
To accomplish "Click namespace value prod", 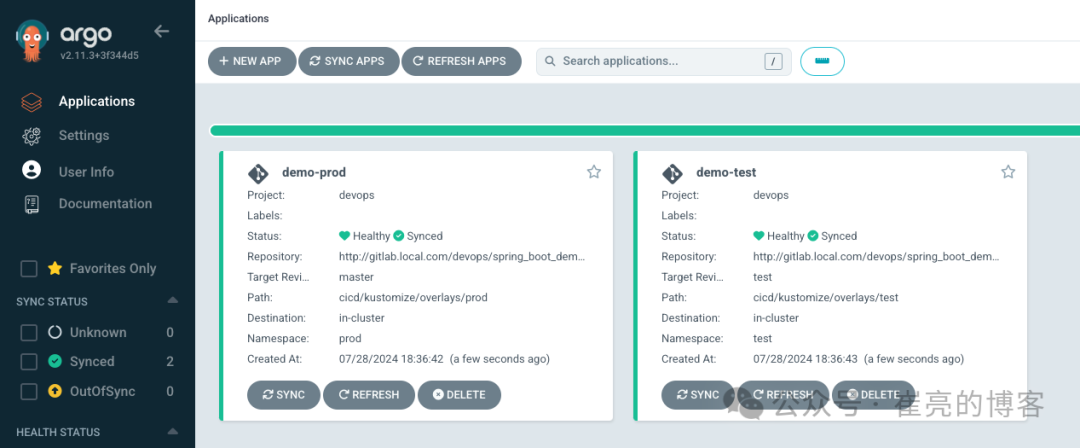I will (350, 338).
